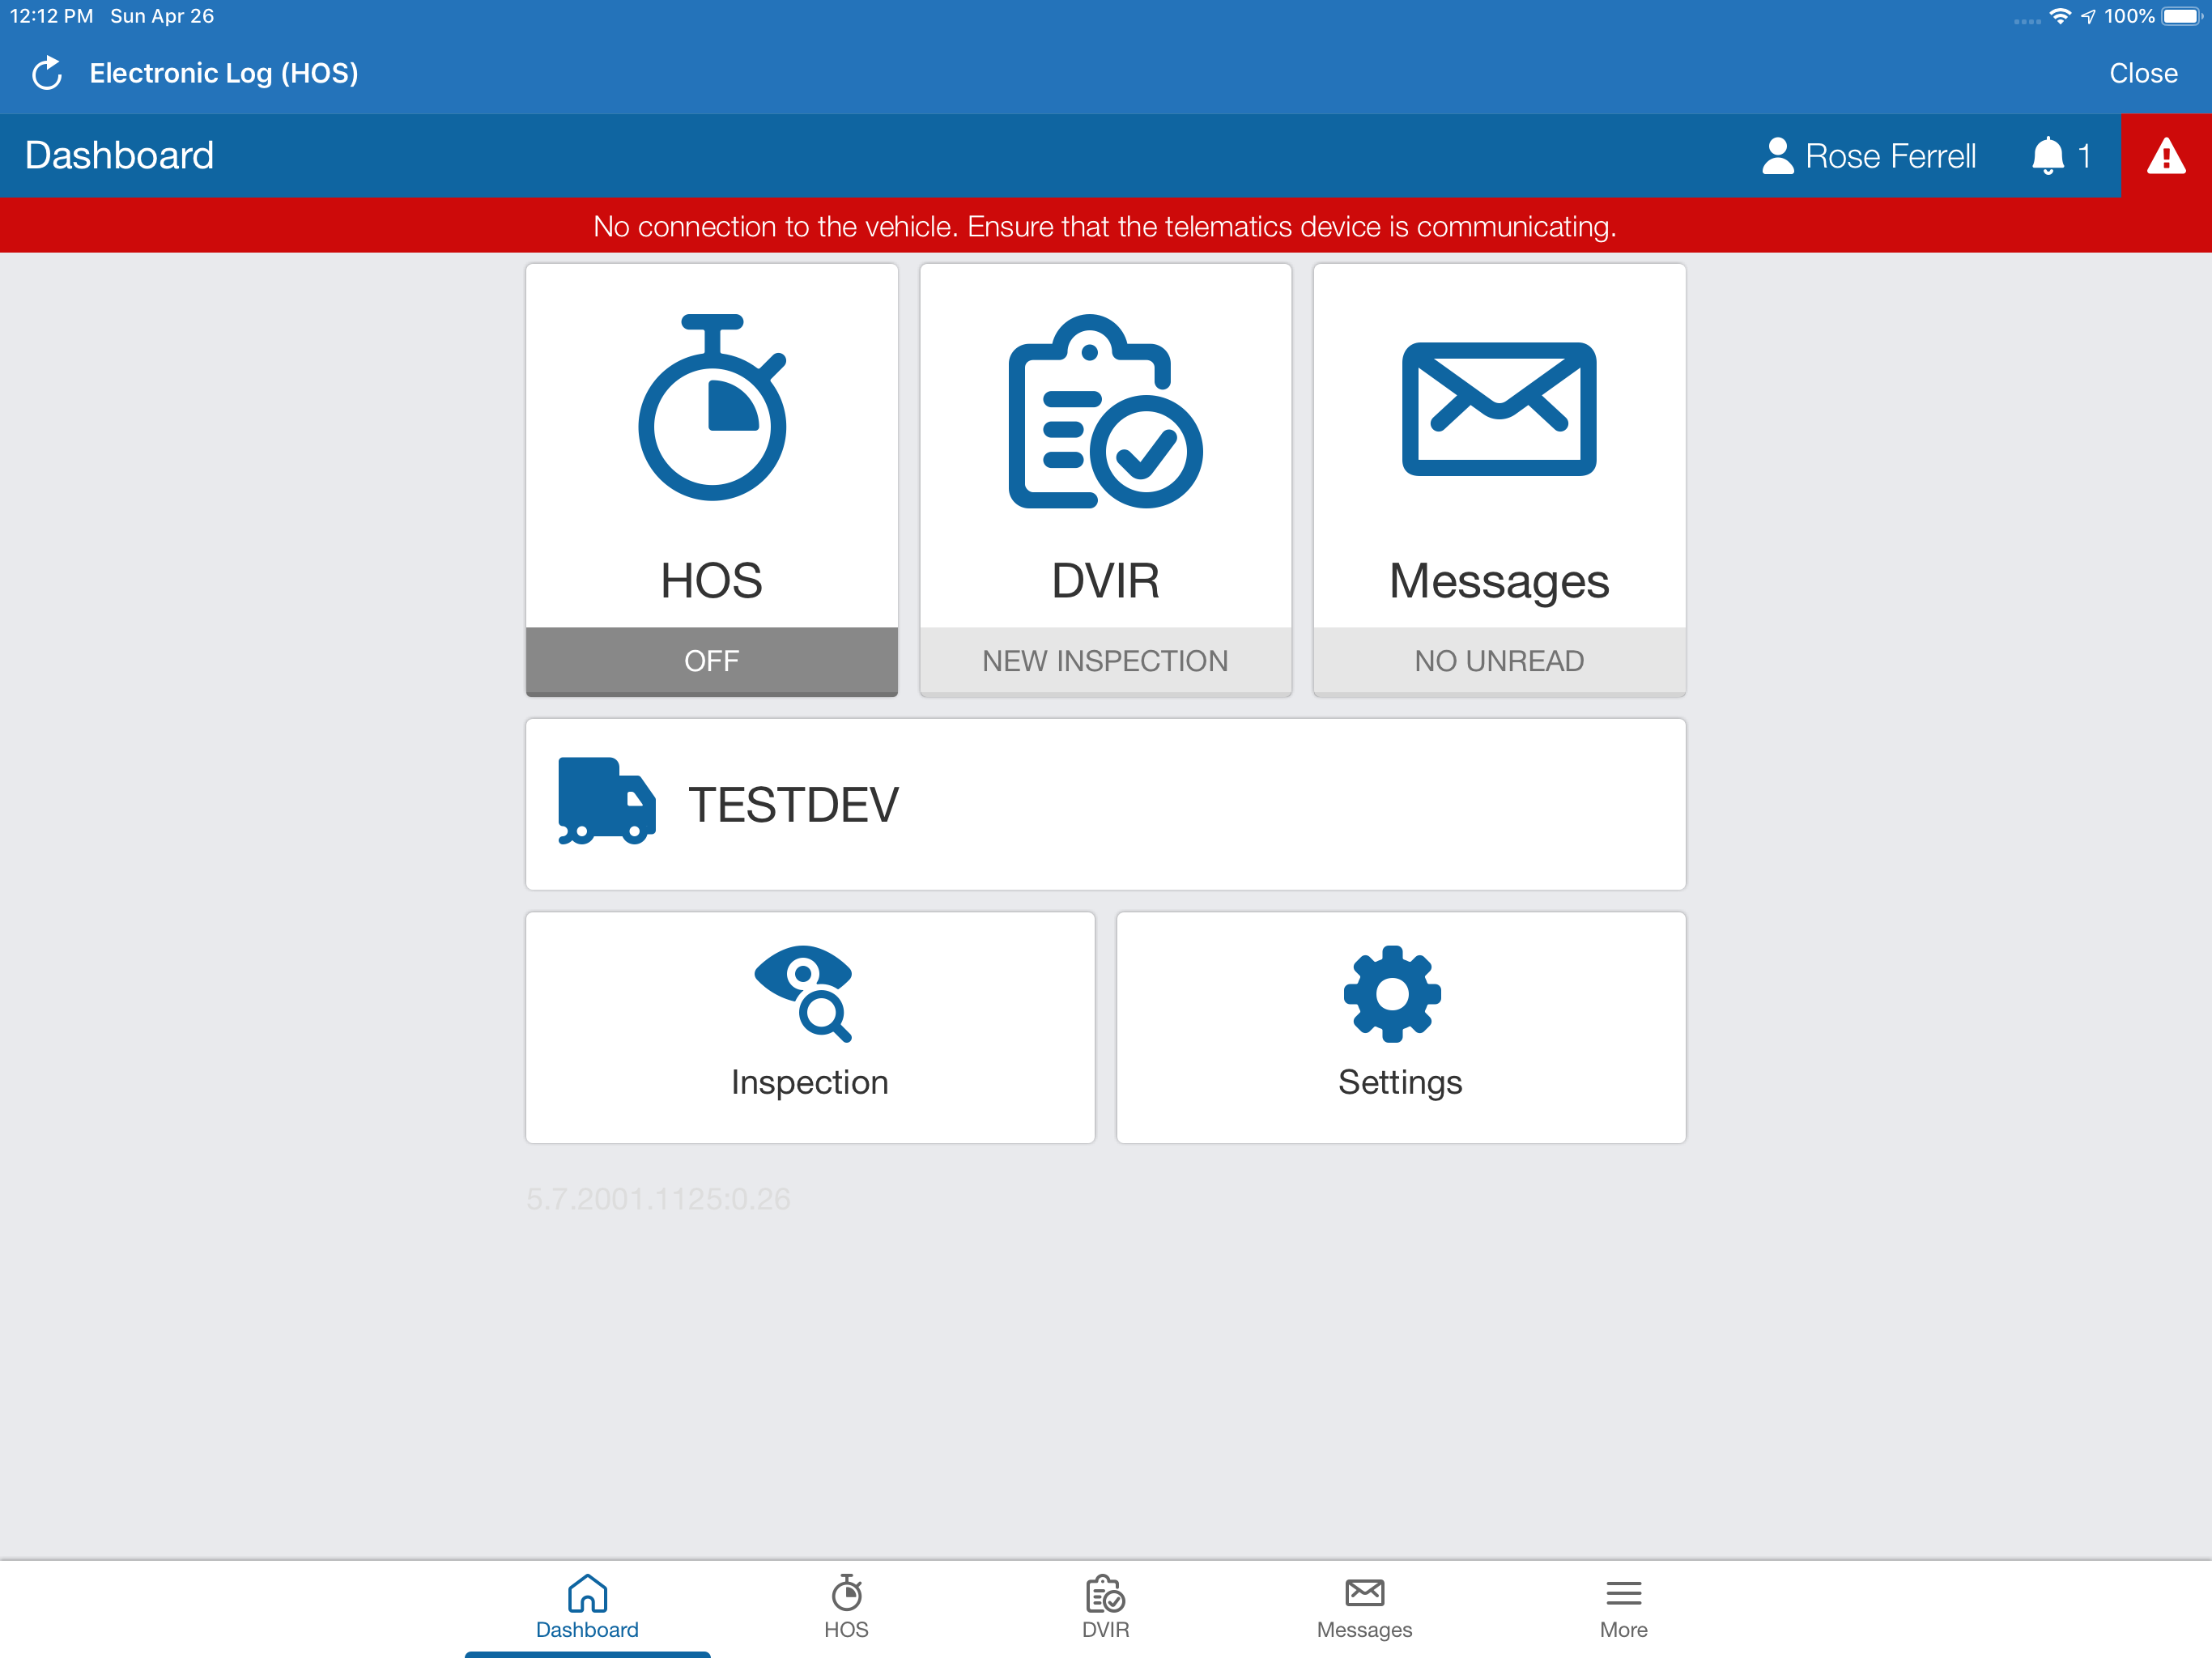The width and height of the screenshot is (2212, 1658).
Task: Switch to Messages bottom tab
Action: 1364,1606
